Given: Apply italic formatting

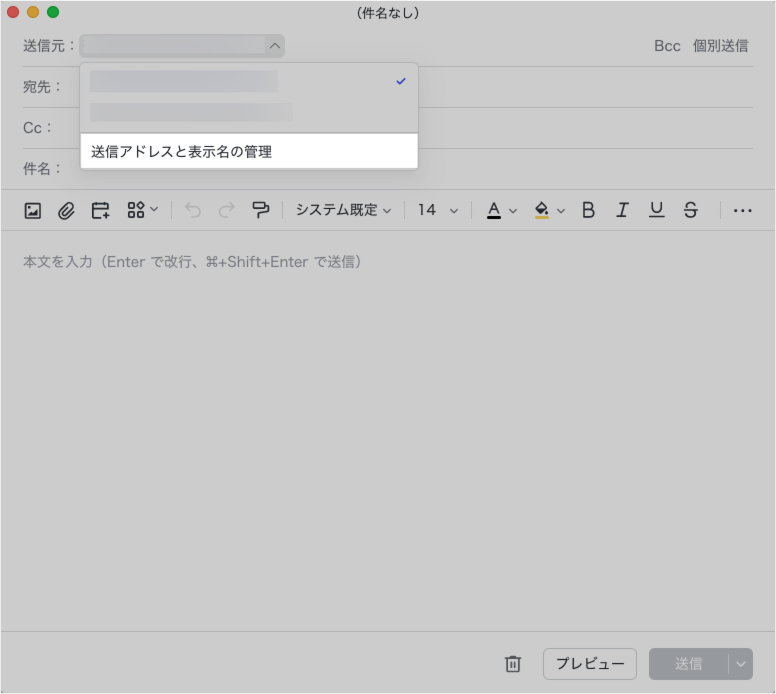Looking at the screenshot, I should pos(622,210).
